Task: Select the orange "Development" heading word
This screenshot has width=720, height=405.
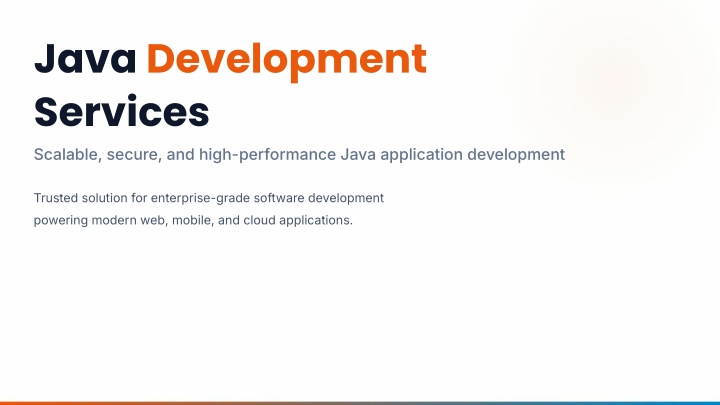Action: (286, 60)
